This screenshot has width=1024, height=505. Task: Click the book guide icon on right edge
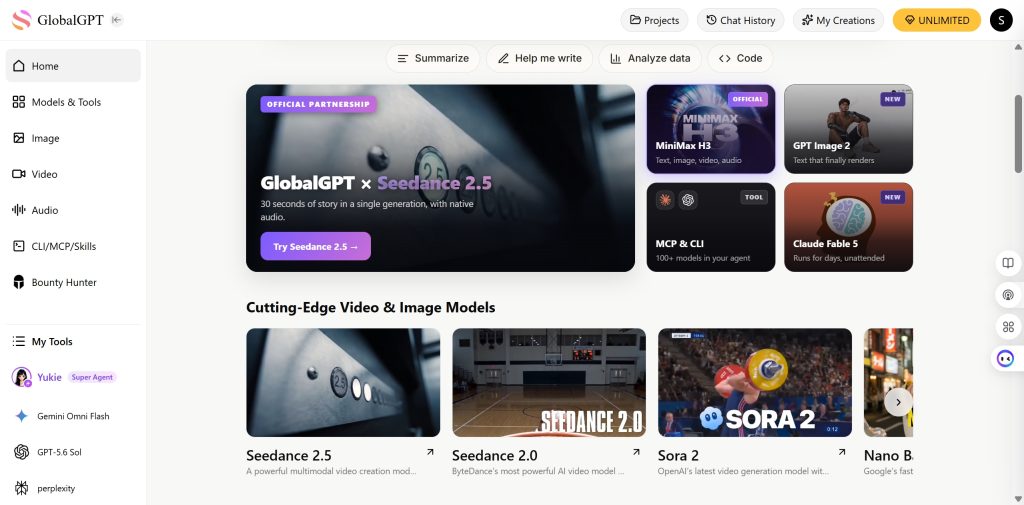coord(1008,263)
